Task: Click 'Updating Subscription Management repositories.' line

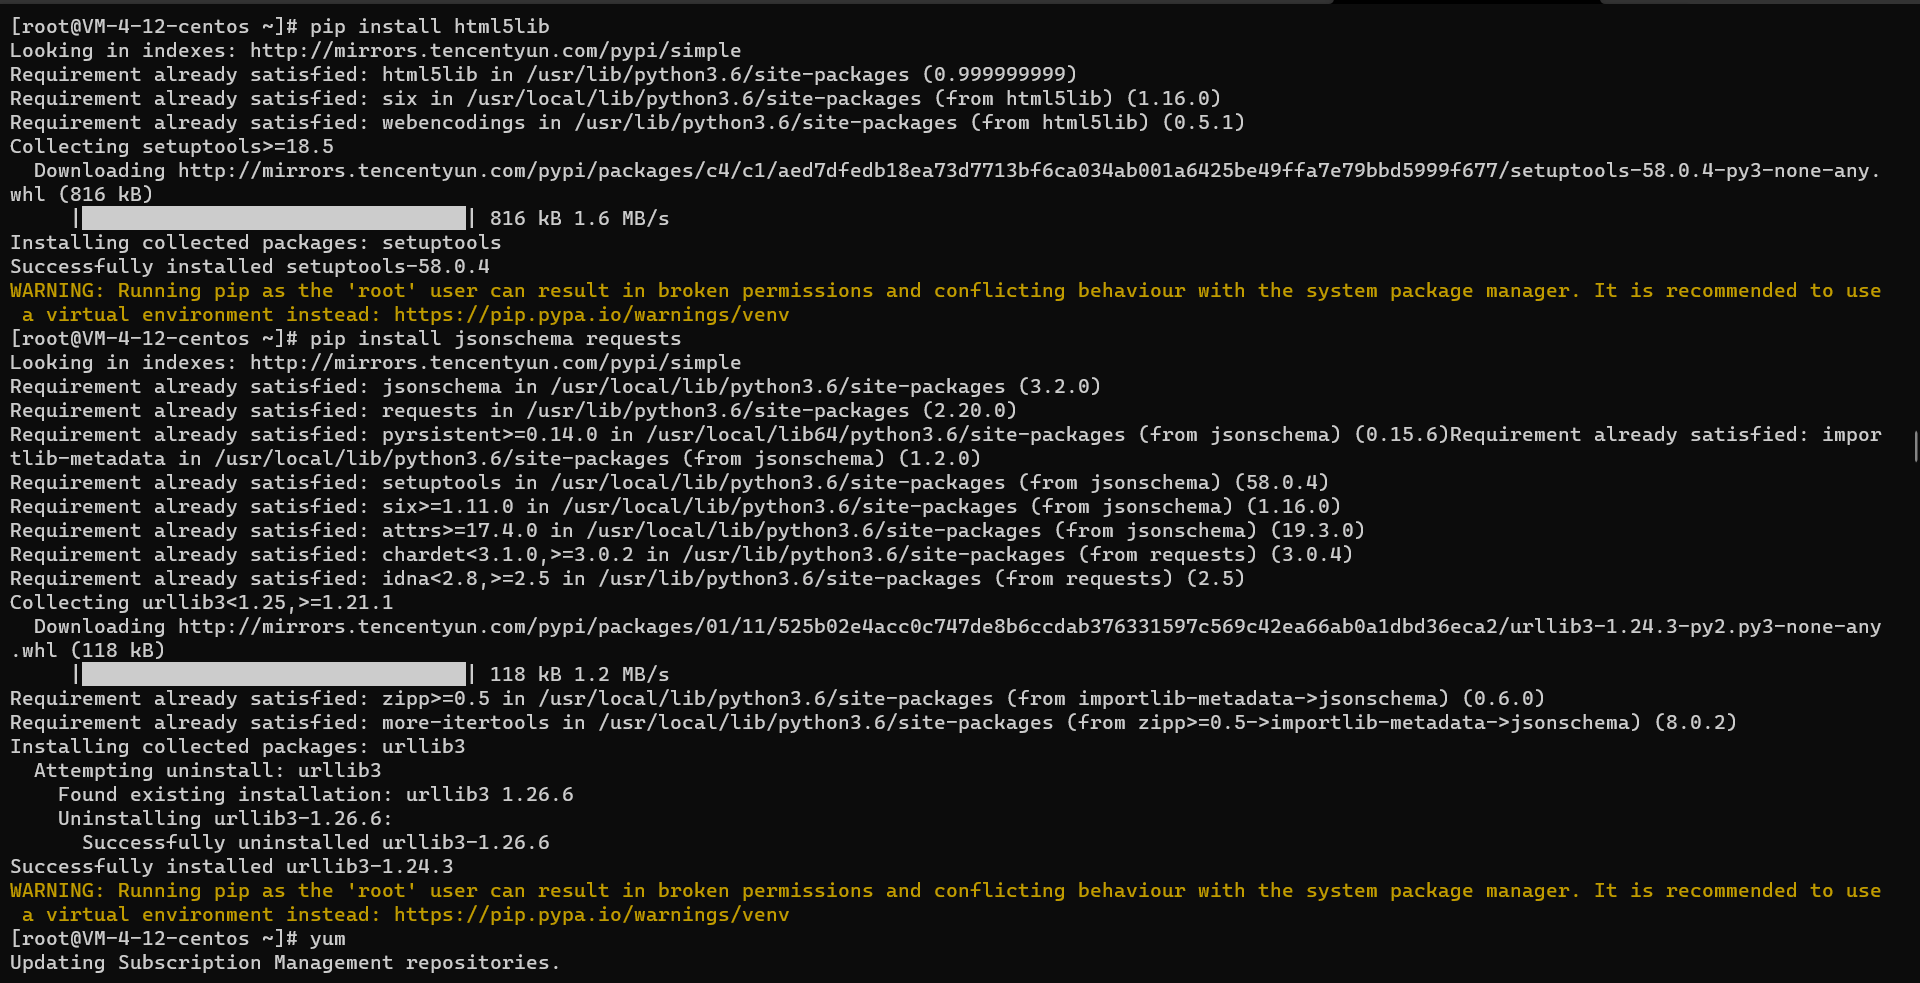Action: pos(284,963)
